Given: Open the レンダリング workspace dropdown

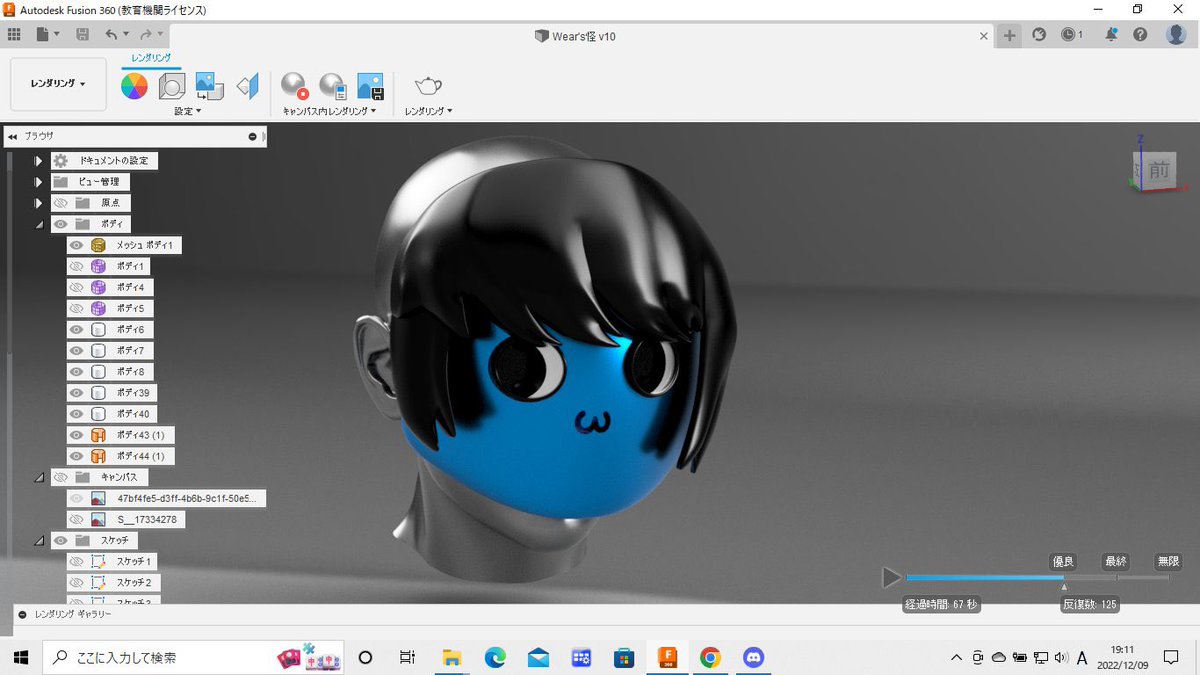Looking at the screenshot, I should (58, 84).
